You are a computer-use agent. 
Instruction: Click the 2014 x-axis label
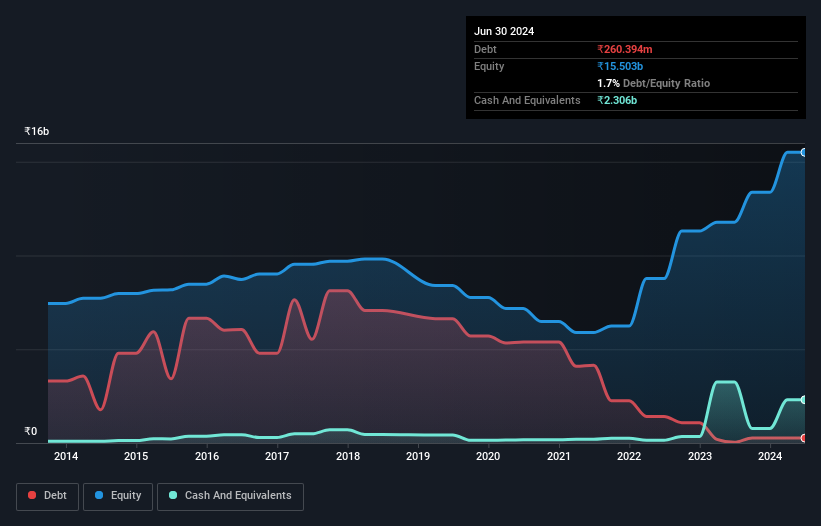[66, 456]
